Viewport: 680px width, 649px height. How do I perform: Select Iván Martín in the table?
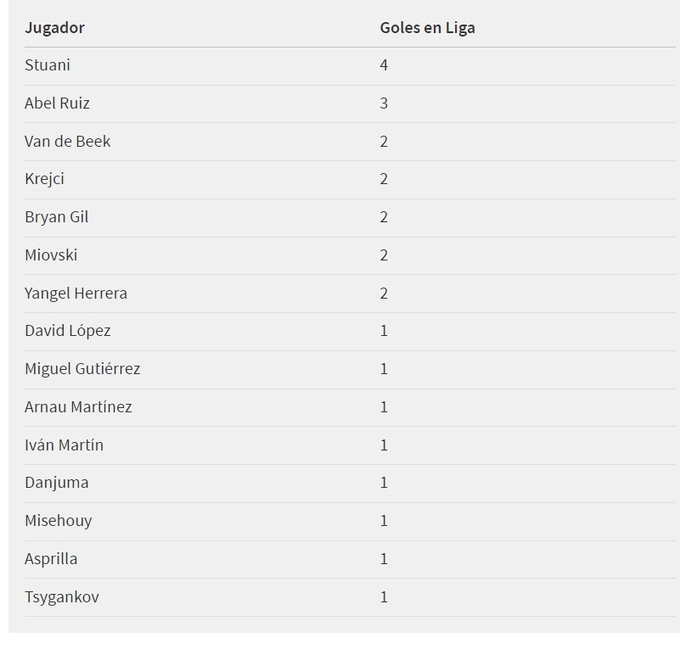click(x=64, y=444)
